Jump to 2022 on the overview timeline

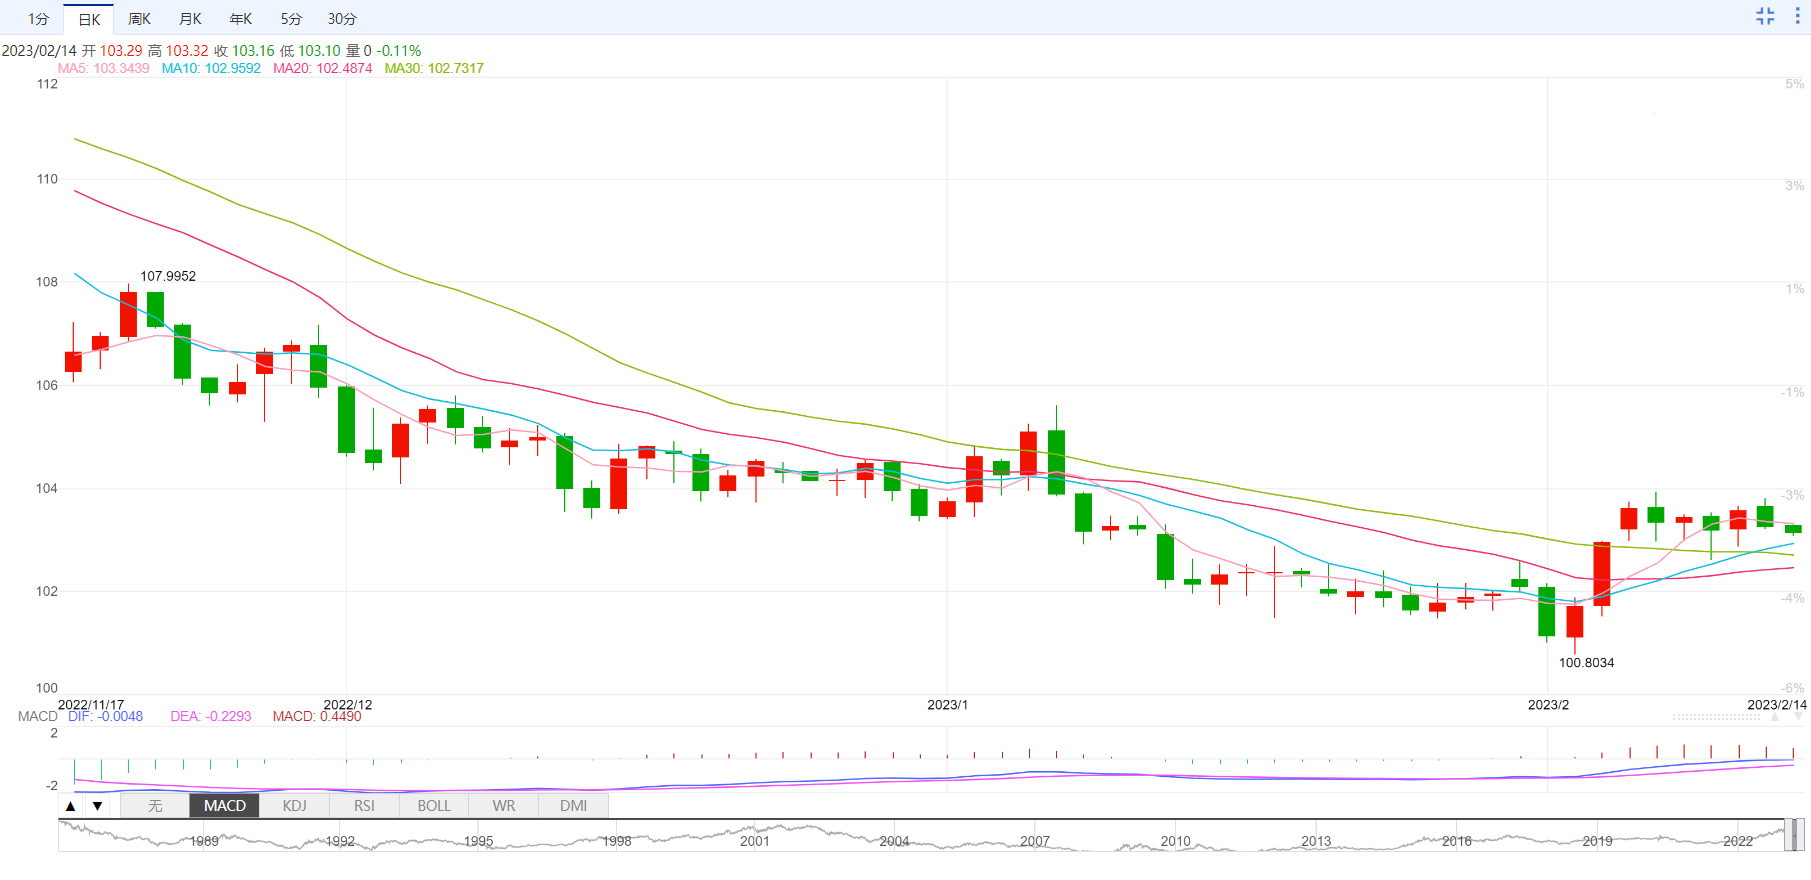(x=1738, y=841)
